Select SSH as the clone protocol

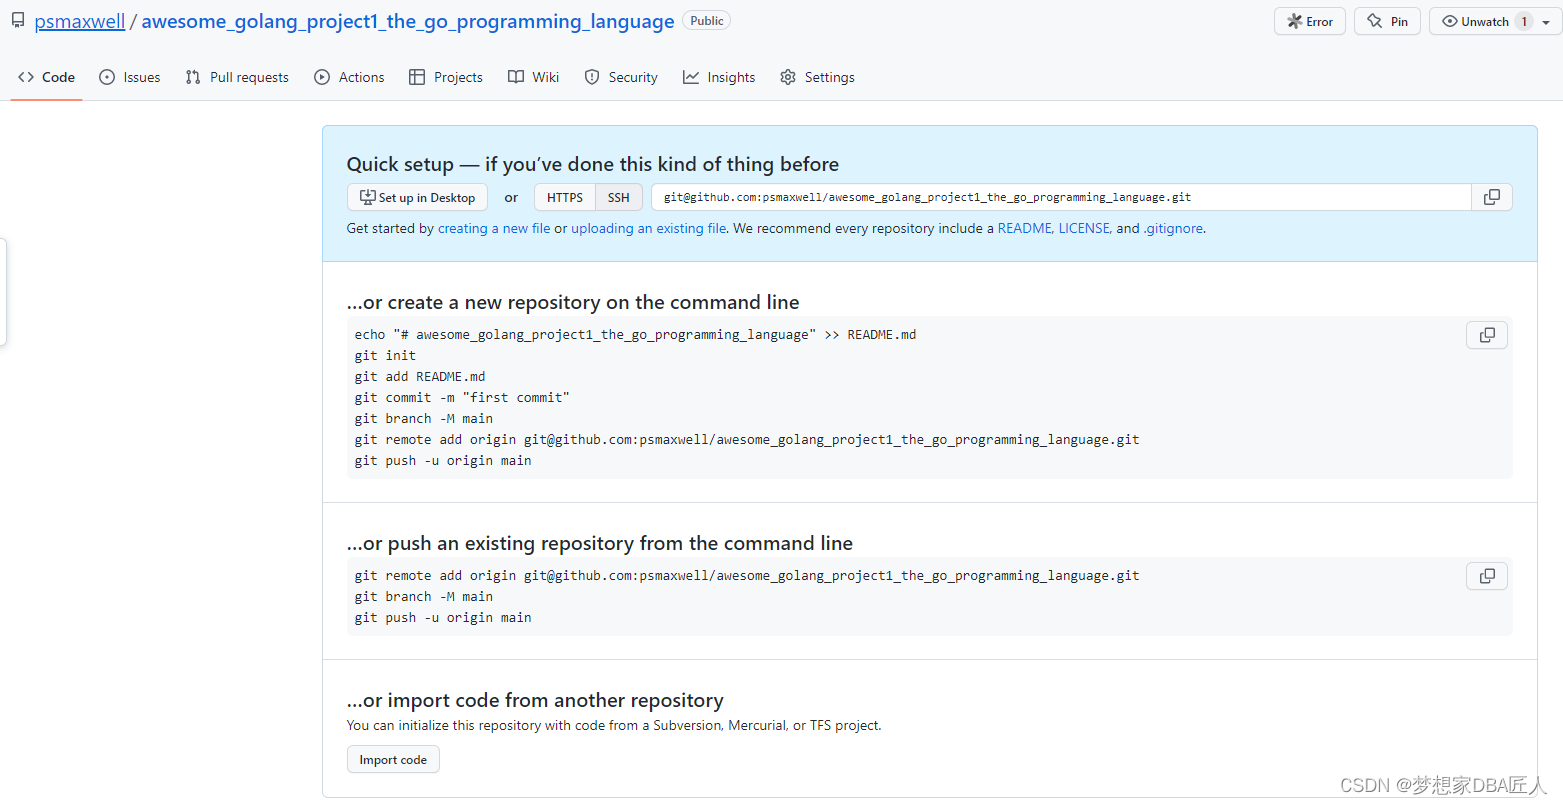click(618, 197)
